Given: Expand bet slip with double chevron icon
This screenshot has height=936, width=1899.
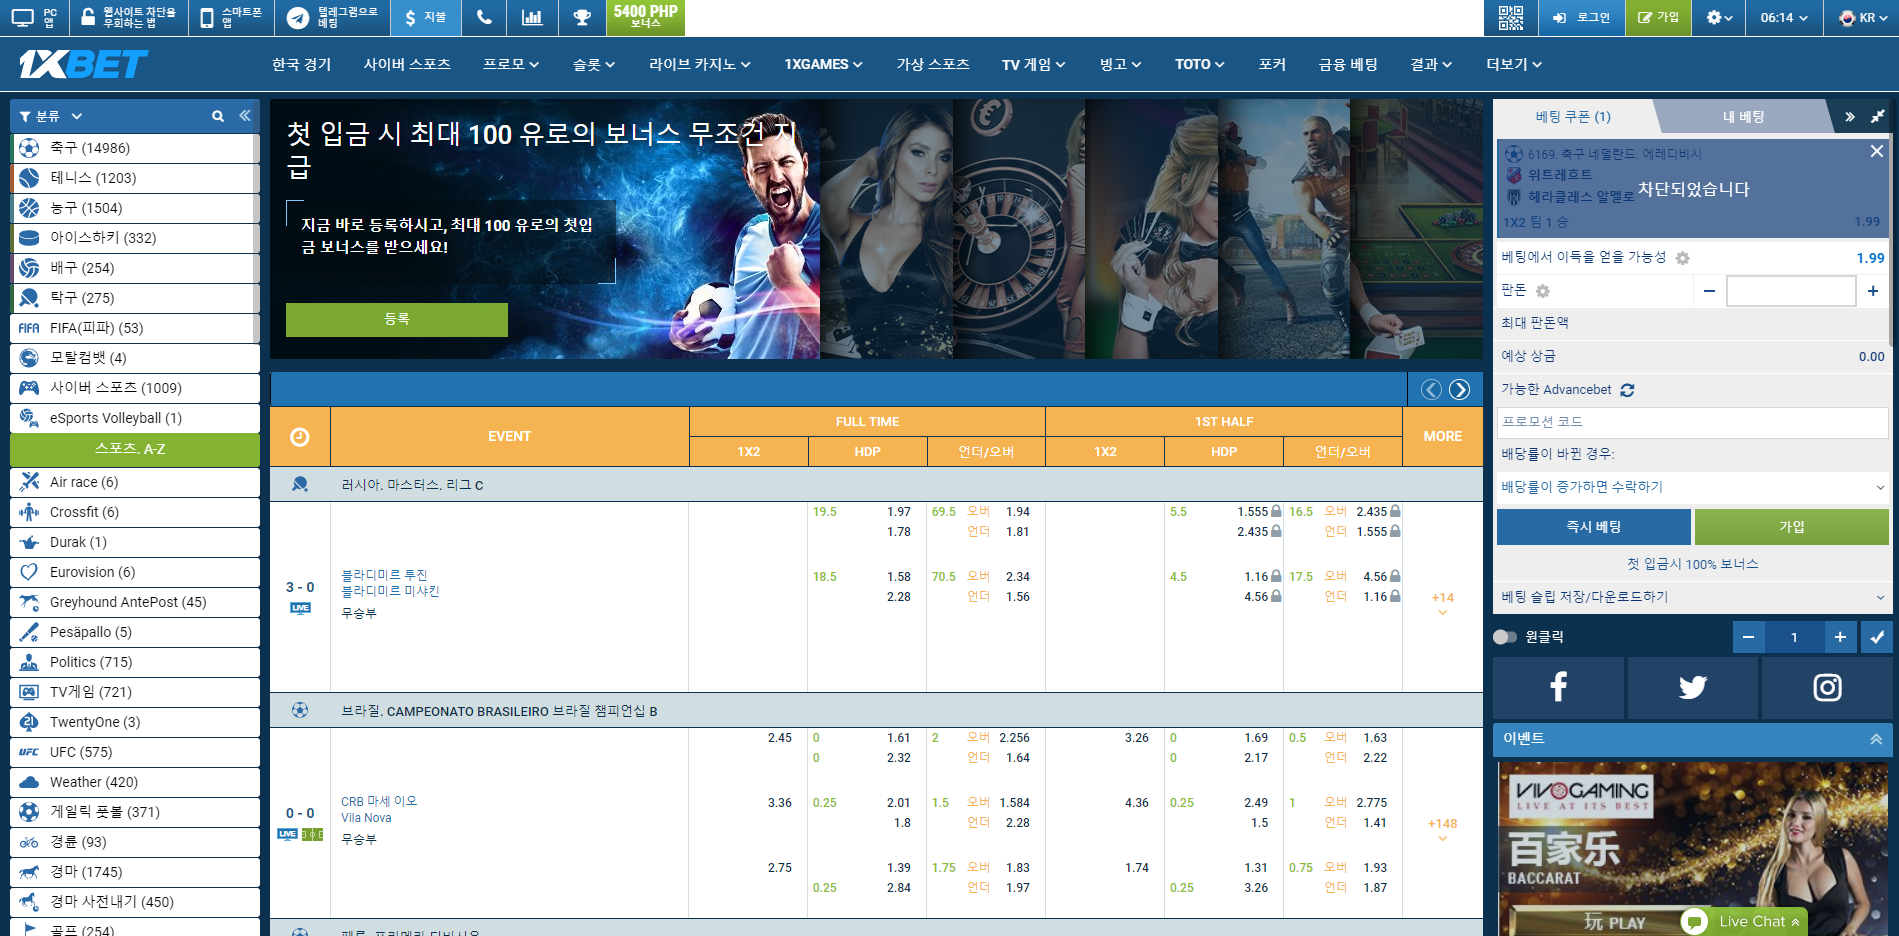Looking at the screenshot, I should point(1850,117).
